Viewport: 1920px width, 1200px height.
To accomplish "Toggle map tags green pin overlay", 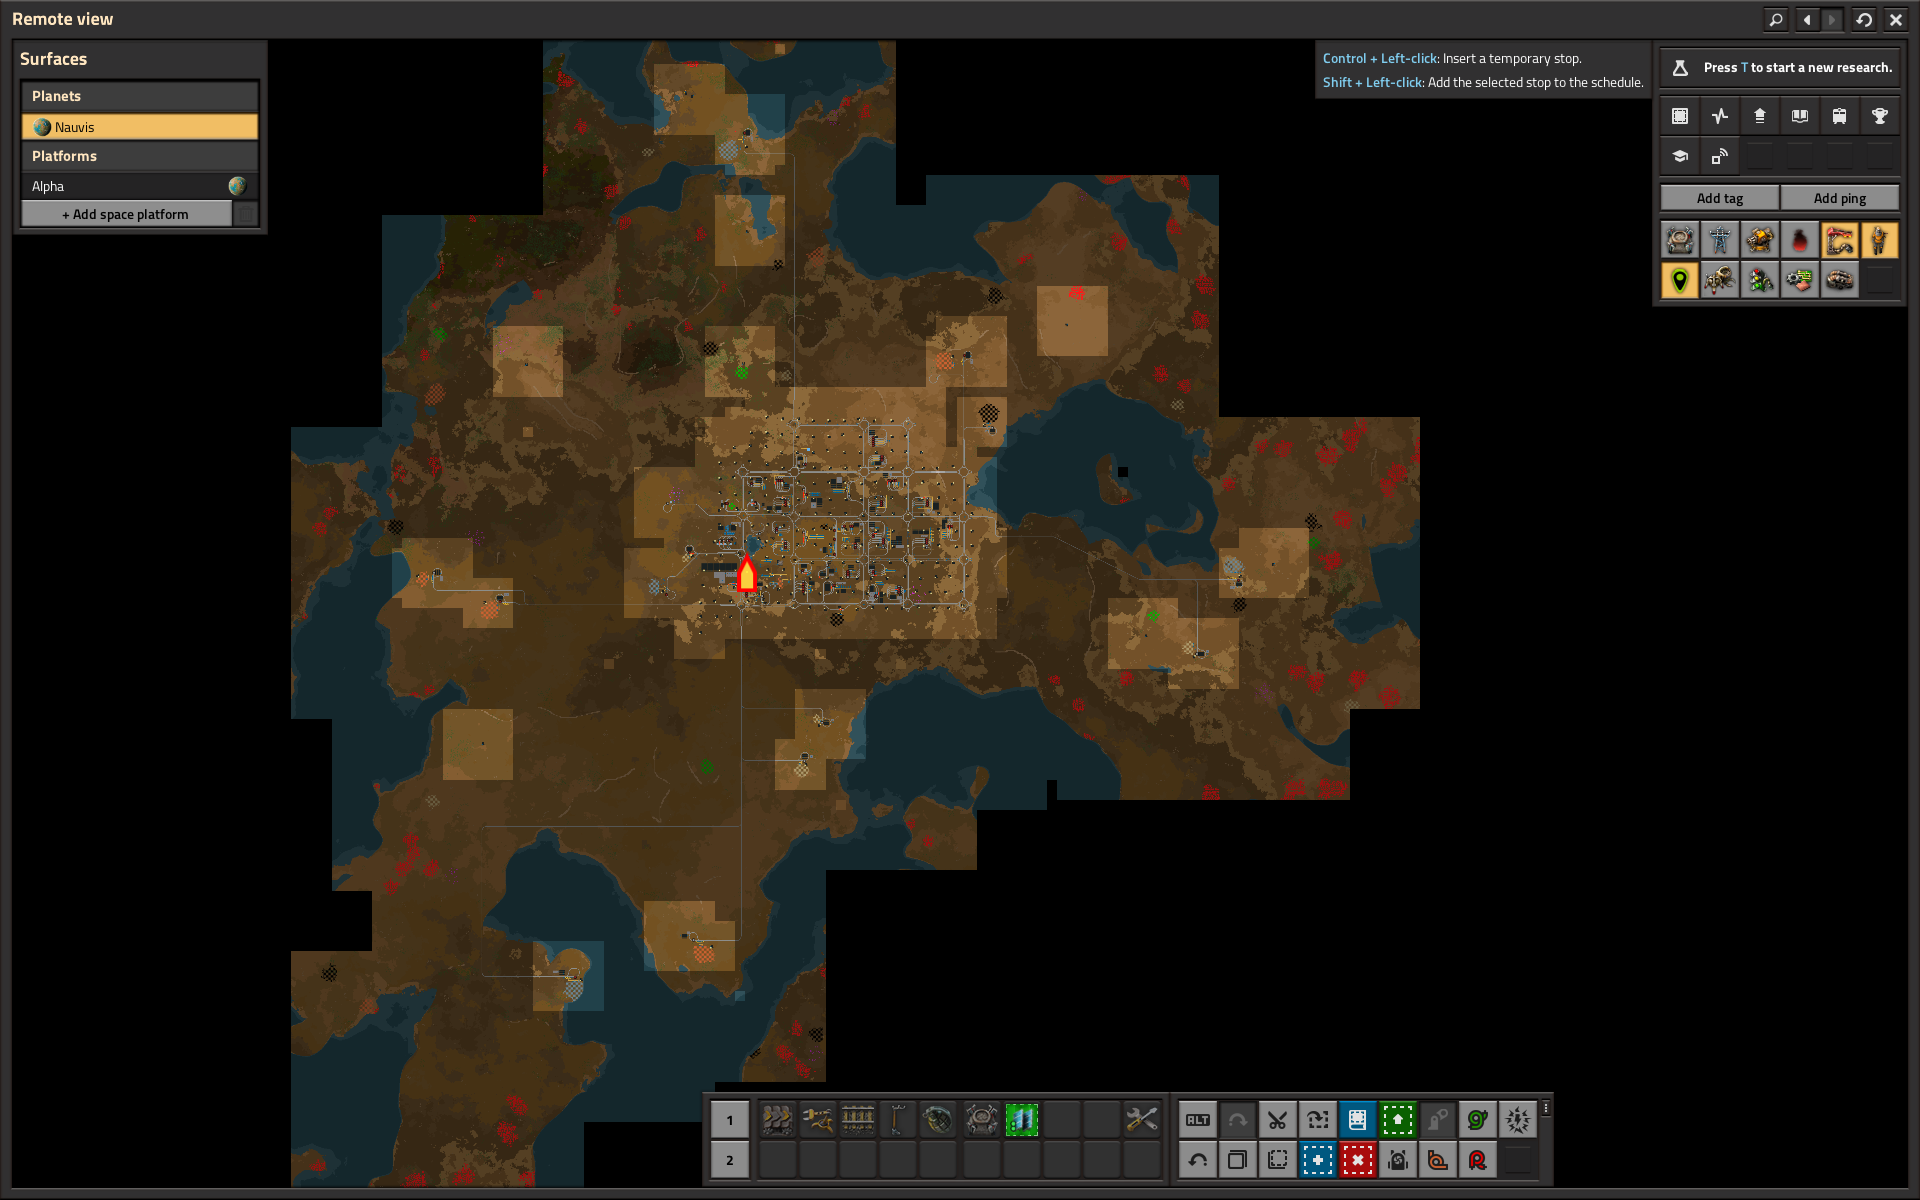I will pos(1680,280).
